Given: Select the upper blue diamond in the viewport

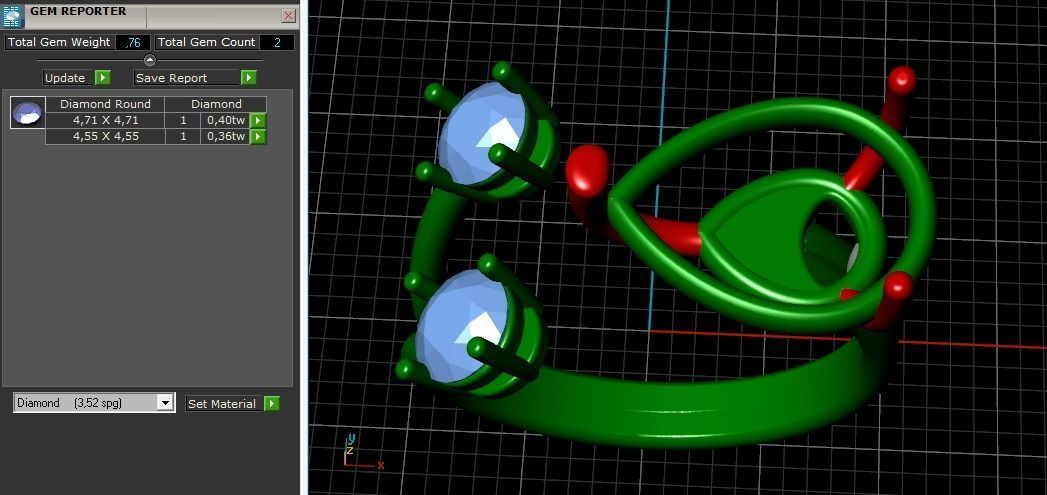Looking at the screenshot, I should (x=482, y=132).
